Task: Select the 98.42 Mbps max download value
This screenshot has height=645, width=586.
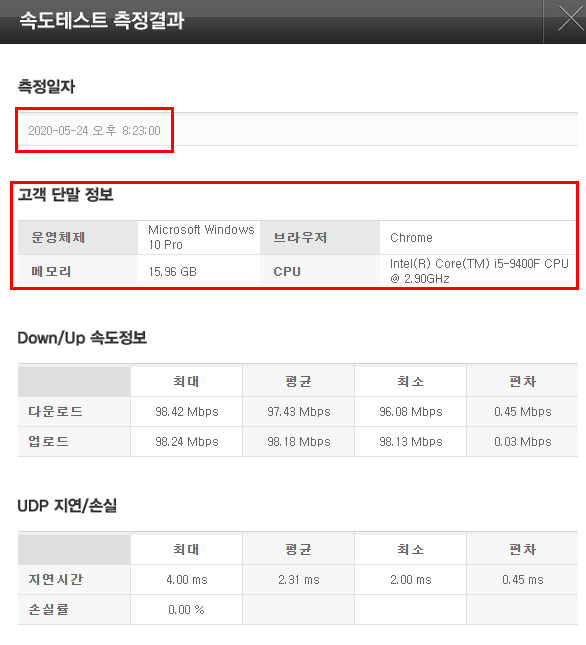Action: click(x=187, y=412)
